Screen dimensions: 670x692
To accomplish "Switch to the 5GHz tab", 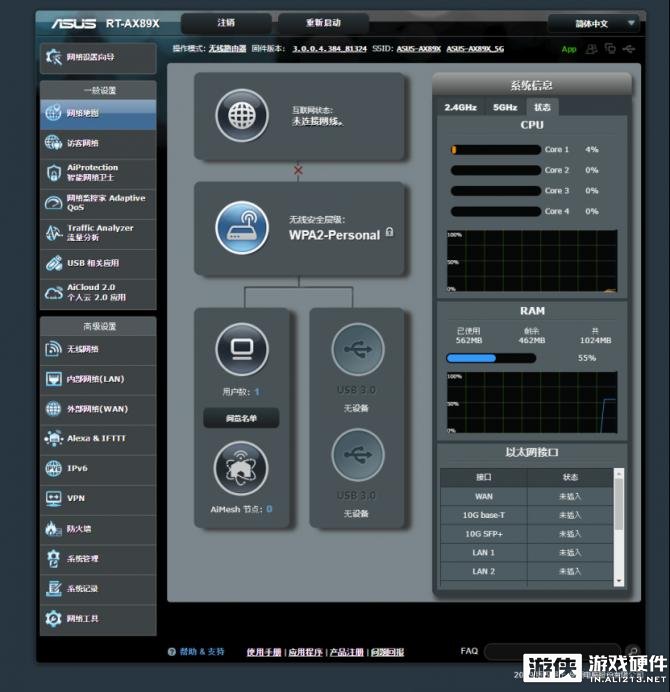I will (505, 107).
